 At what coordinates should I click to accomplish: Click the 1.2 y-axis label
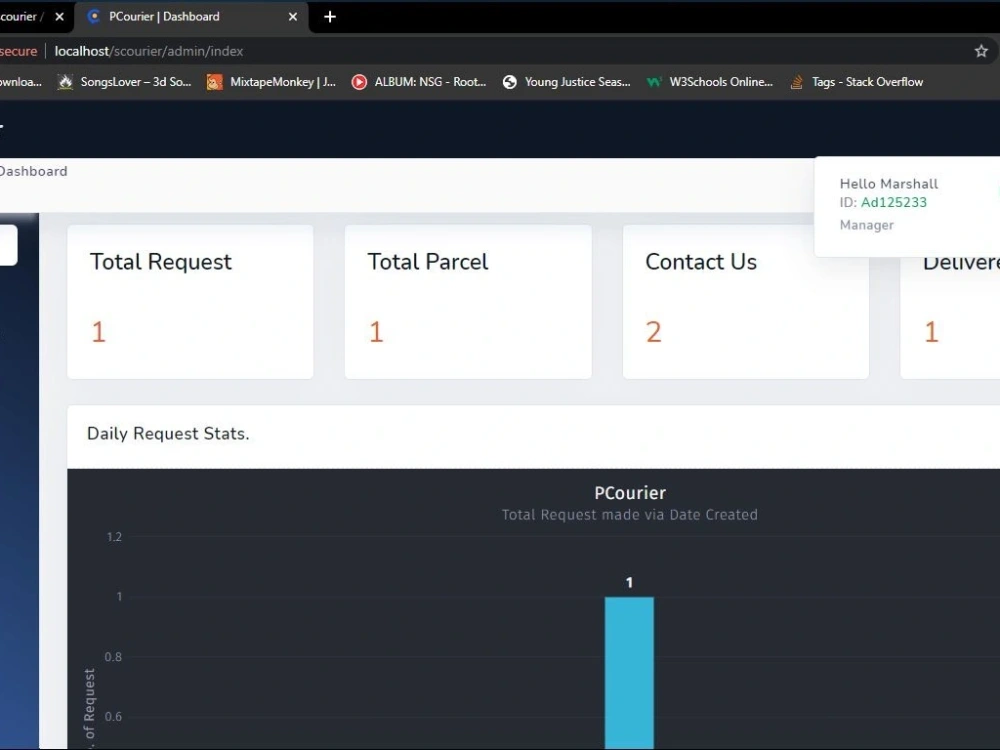(114, 537)
